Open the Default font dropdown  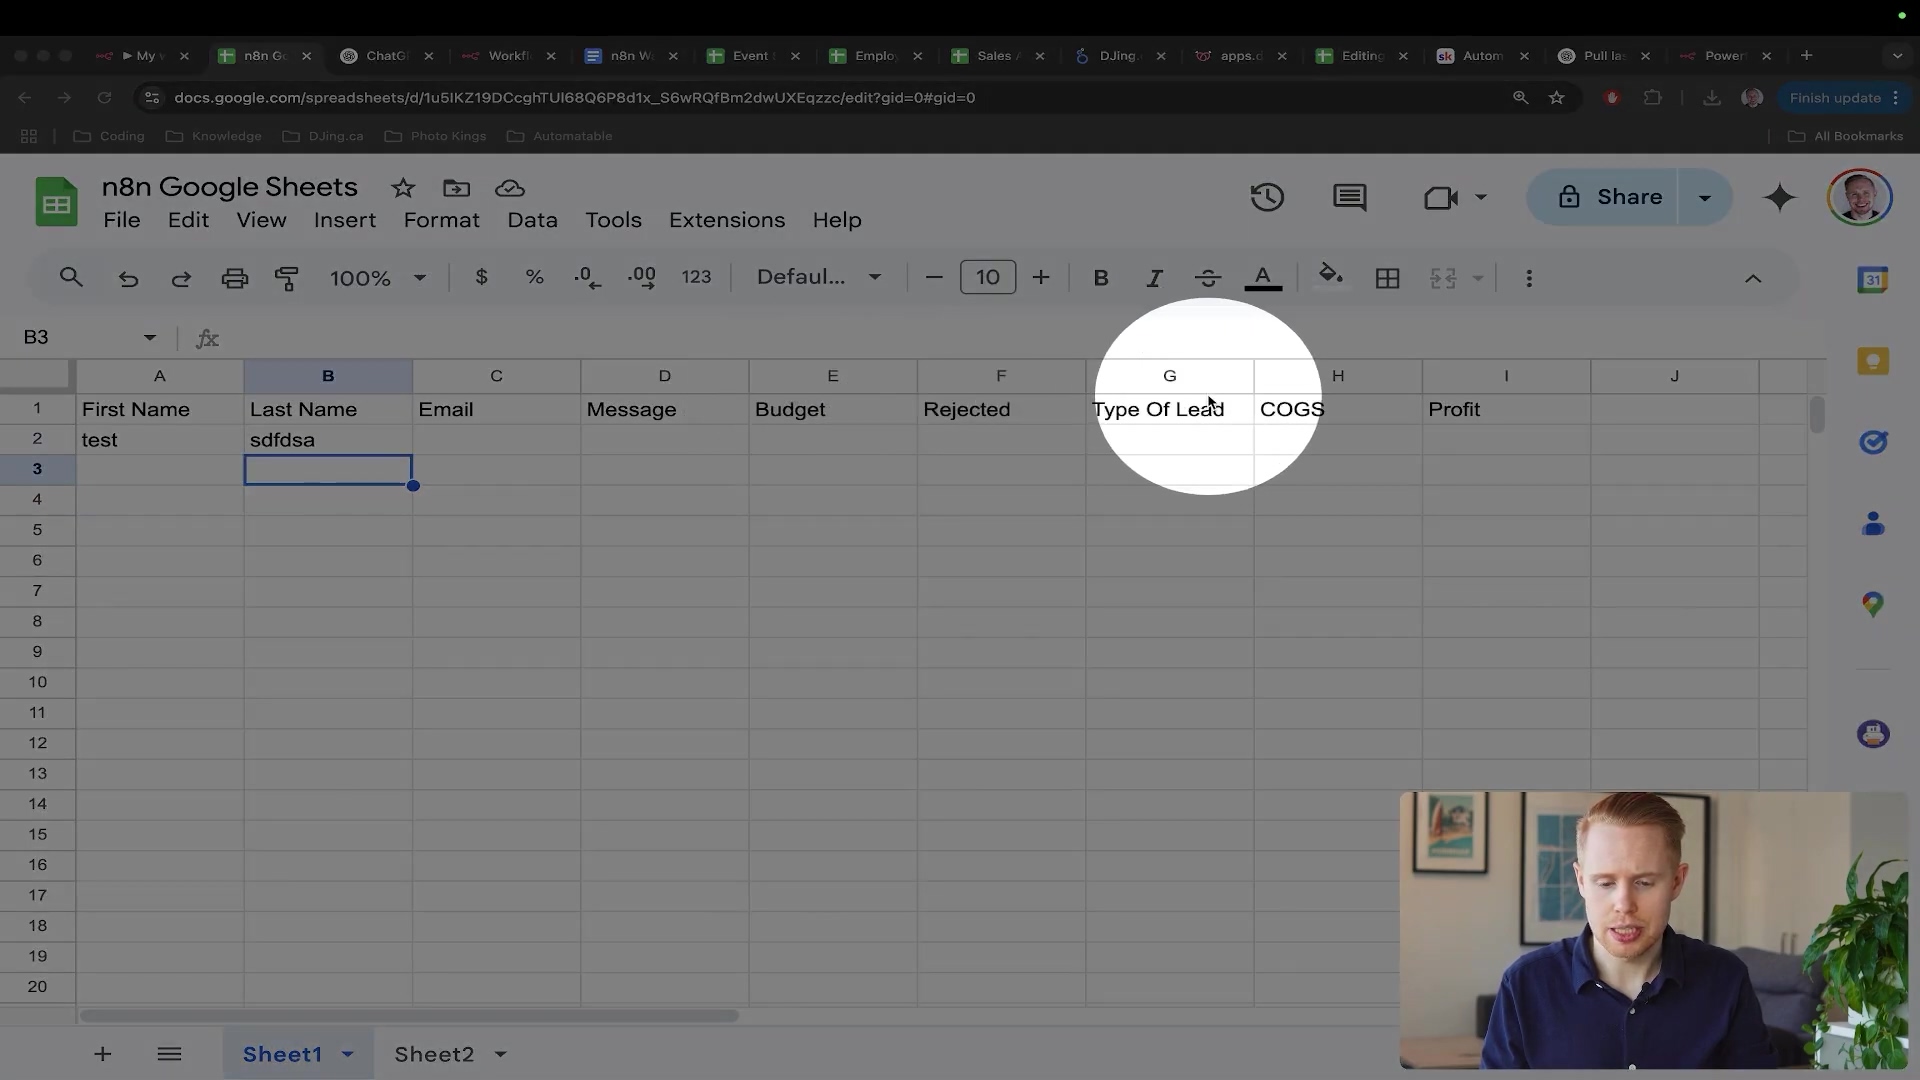coord(818,277)
